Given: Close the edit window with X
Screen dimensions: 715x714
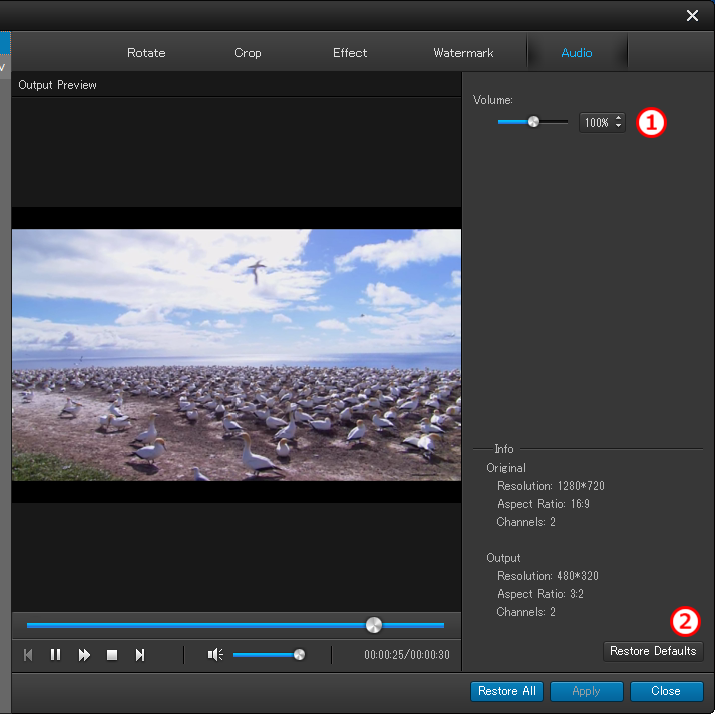Looking at the screenshot, I should pyautogui.click(x=692, y=15).
